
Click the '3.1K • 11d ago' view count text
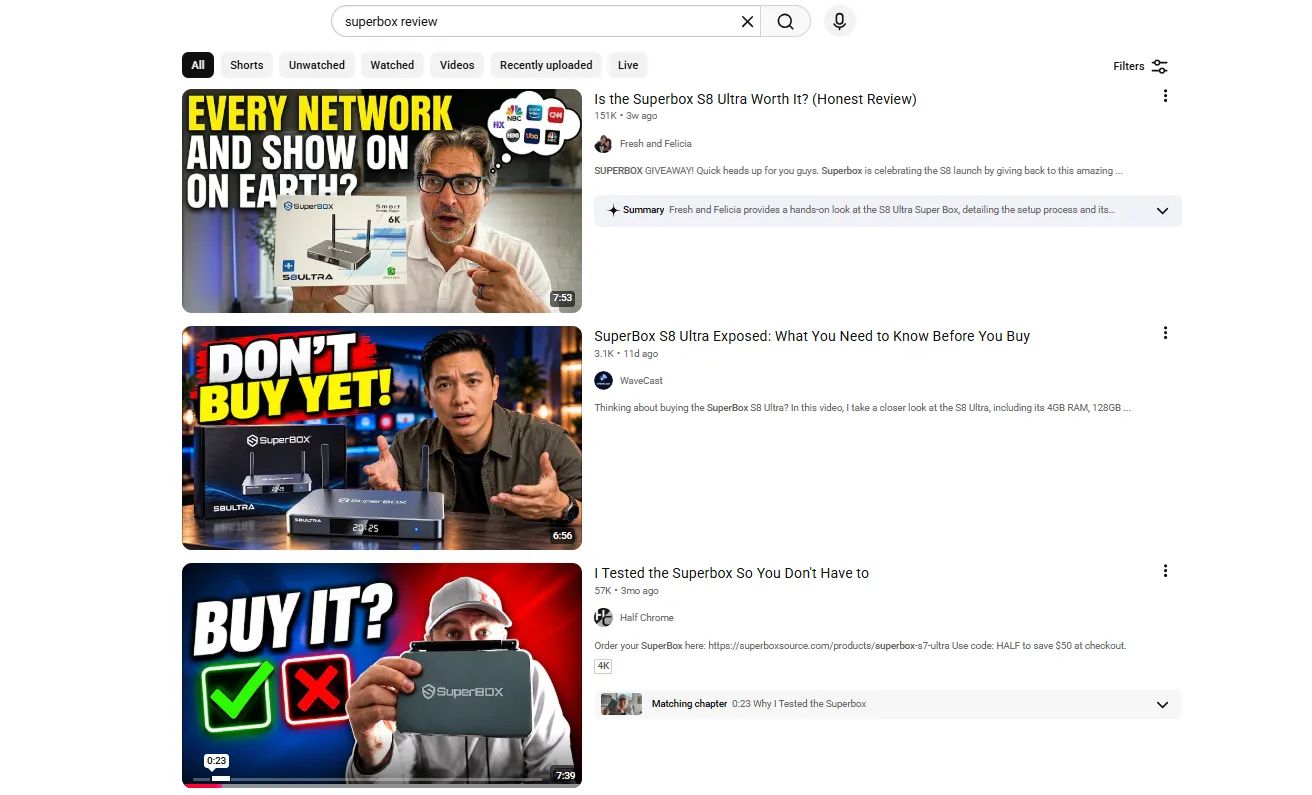click(626, 354)
